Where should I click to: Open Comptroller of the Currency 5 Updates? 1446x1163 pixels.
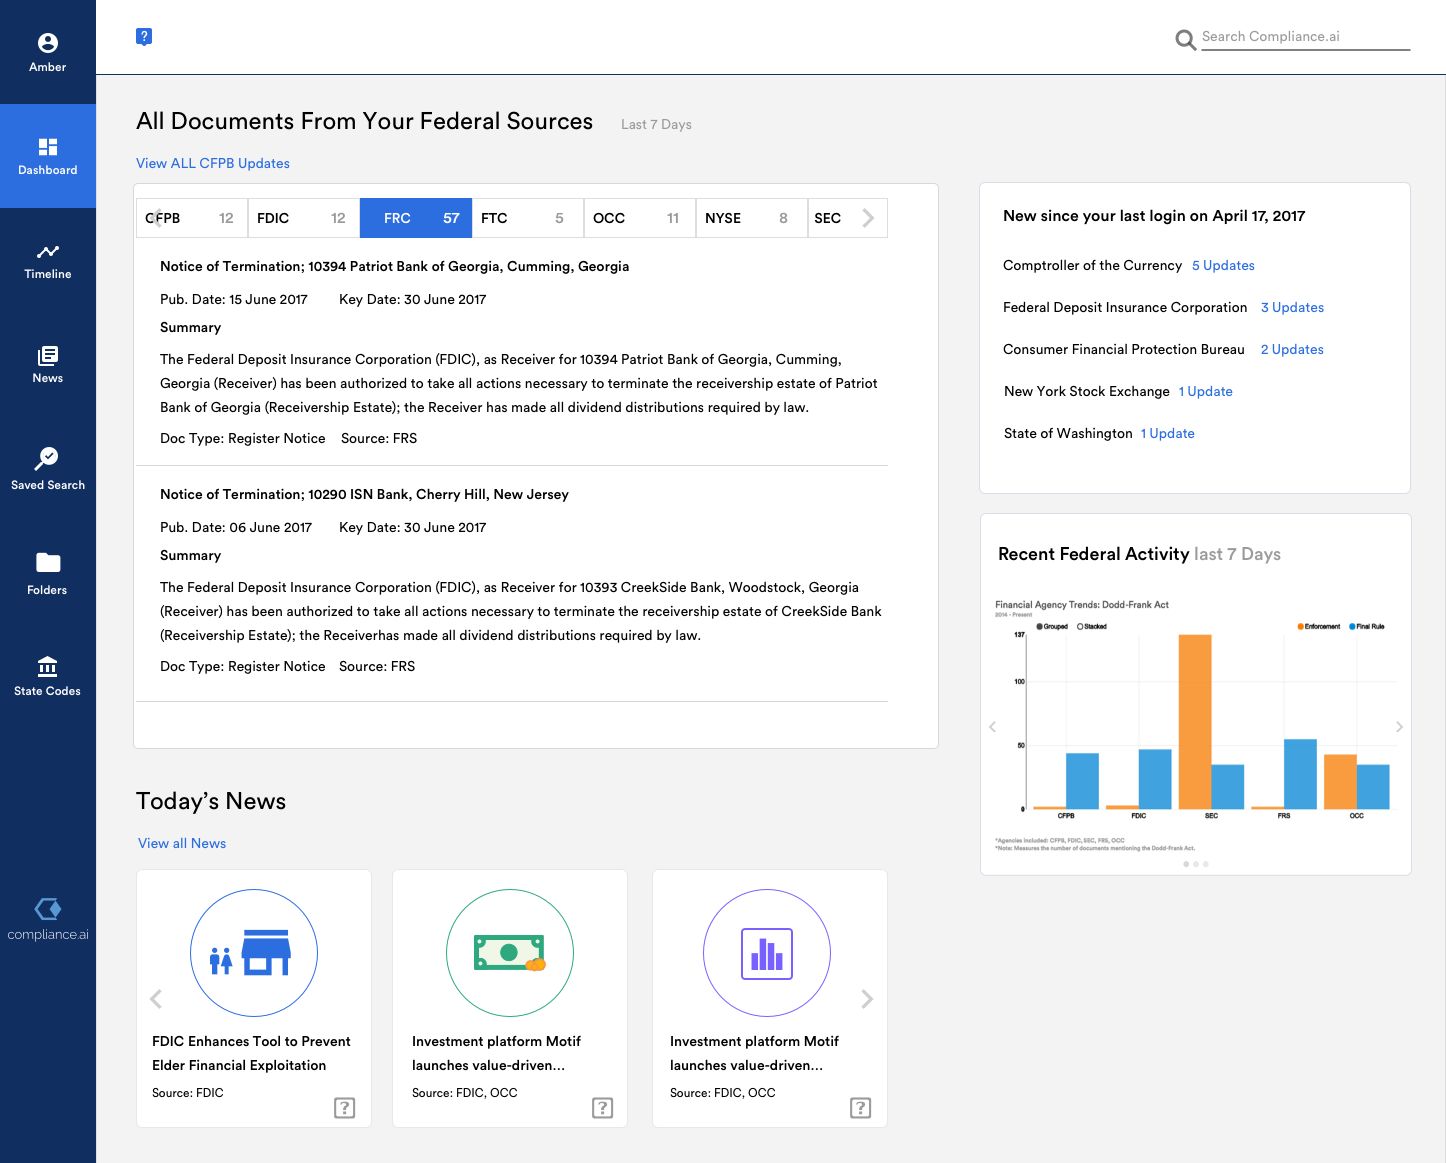point(1223,265)
